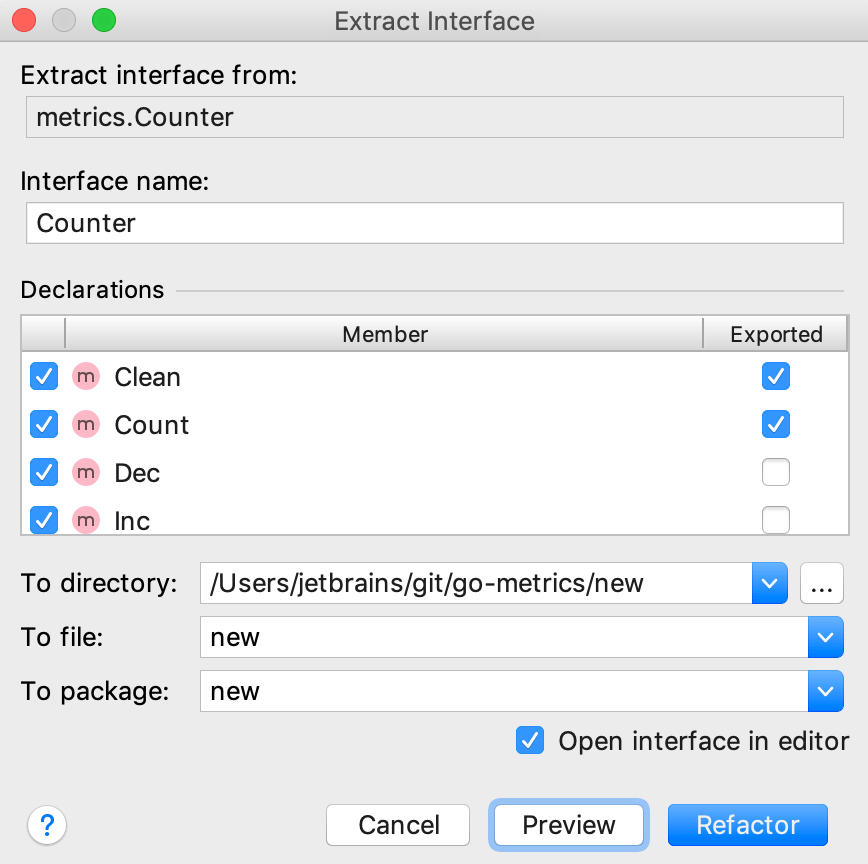The height and width of the screenshot is (864, 868).
Task: Click the Member column header
Action: (384, 334)
